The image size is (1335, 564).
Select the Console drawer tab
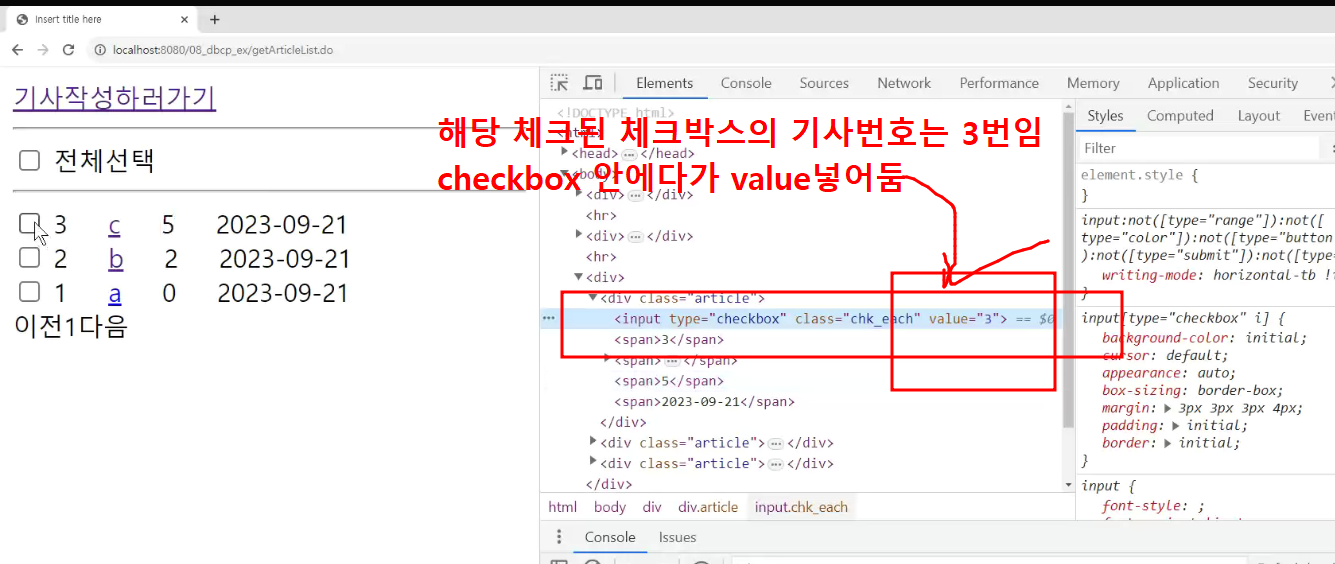coord(610,537)
